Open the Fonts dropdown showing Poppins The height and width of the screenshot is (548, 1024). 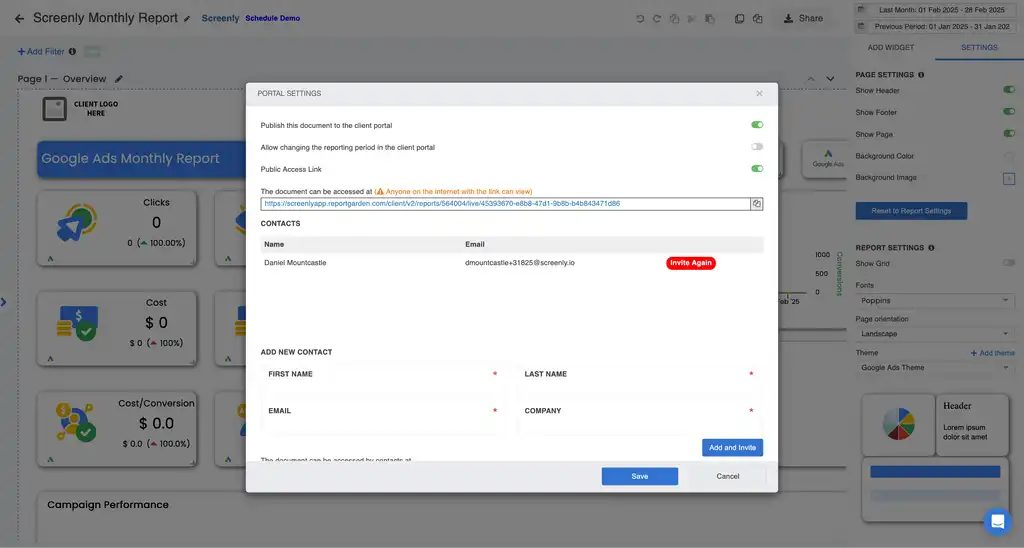tap(935, 300)
